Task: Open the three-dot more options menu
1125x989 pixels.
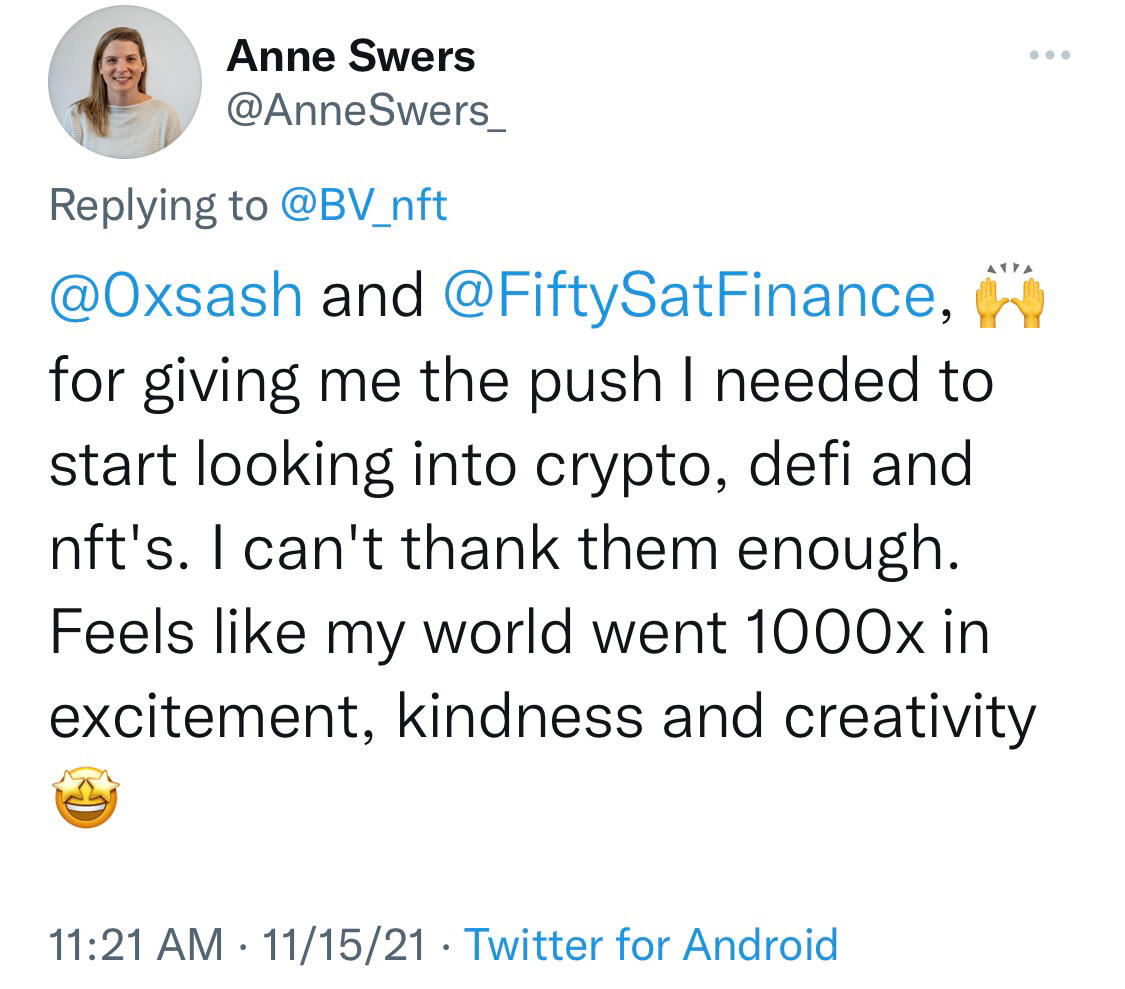Action: point(1050,55)
